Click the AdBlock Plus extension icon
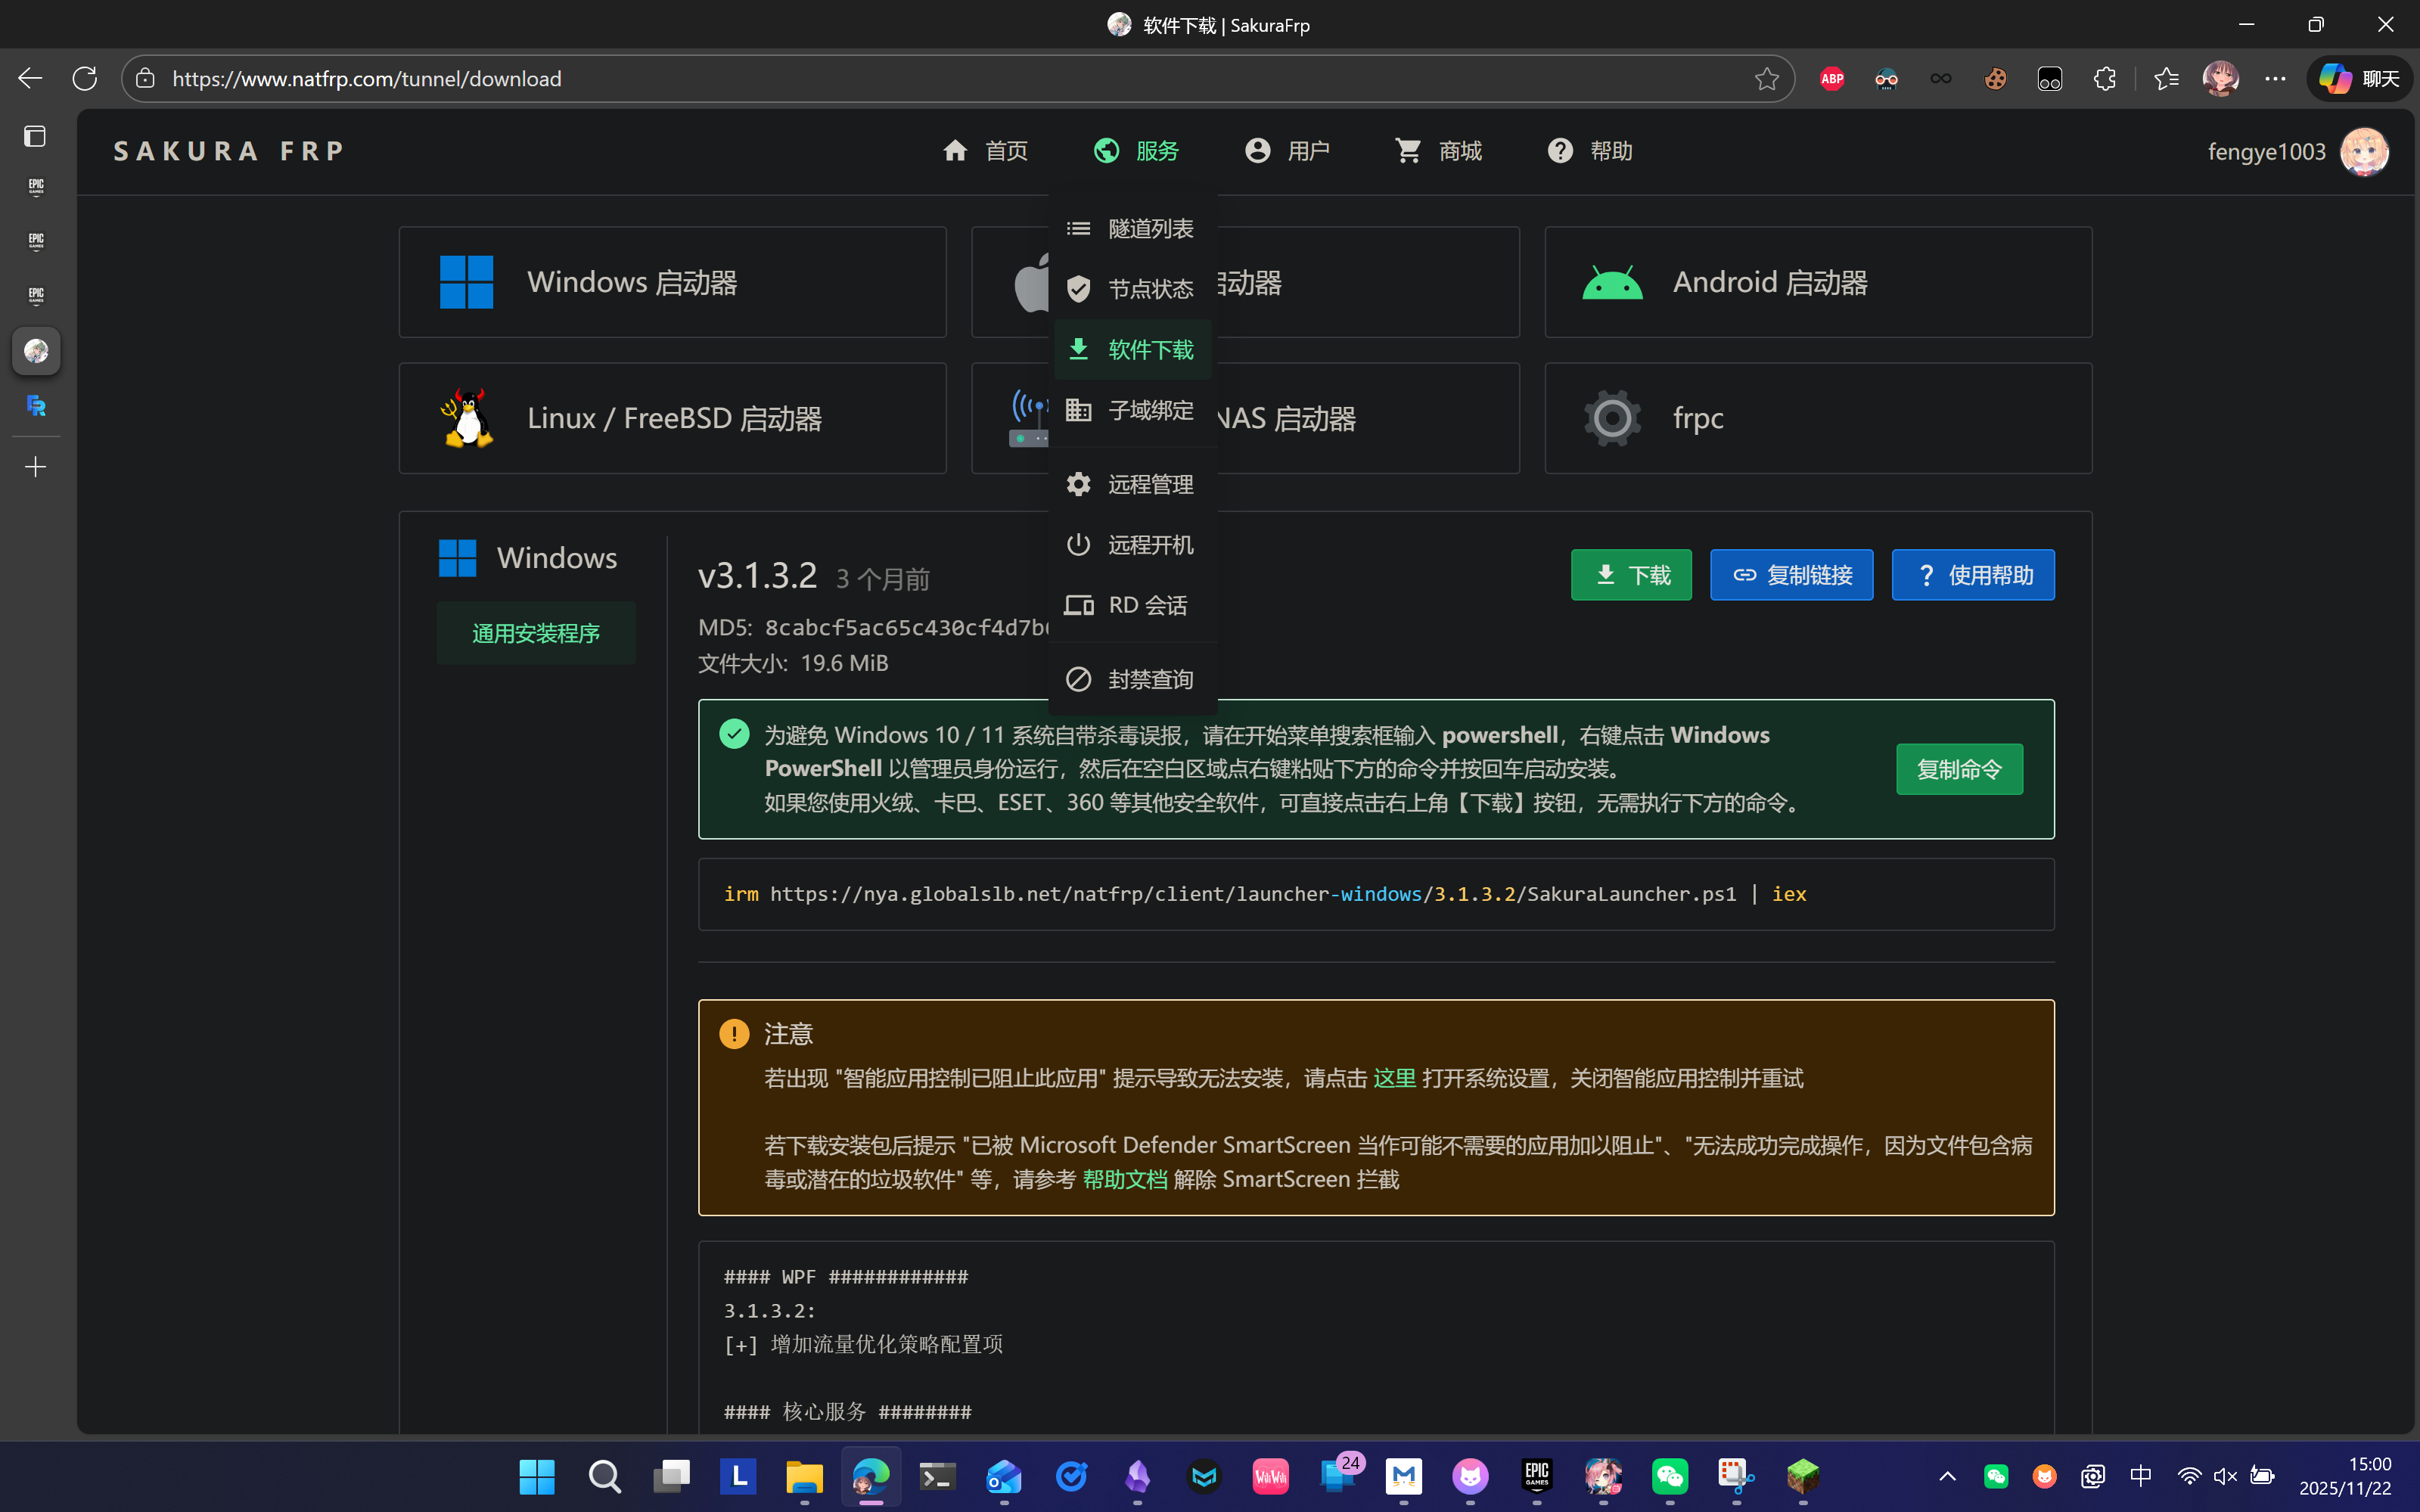Screen dimensions: 2420x1512 tap(1832, 79)
